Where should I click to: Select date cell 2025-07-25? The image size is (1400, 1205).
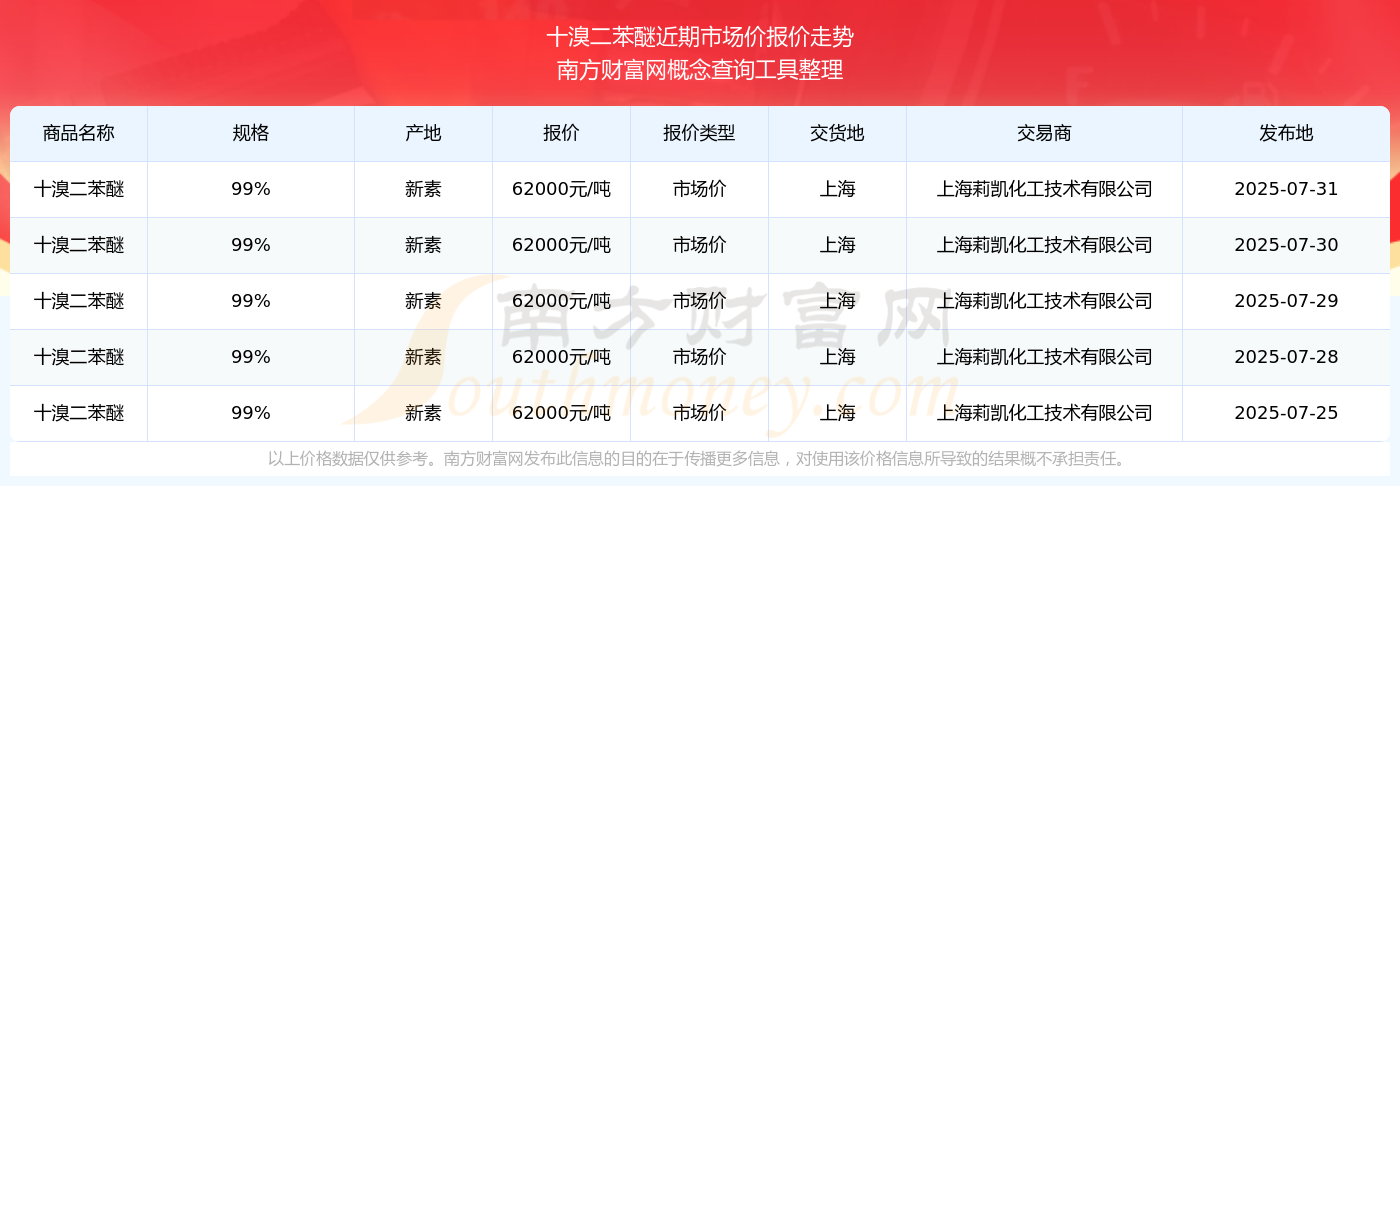coord(1287,413)
